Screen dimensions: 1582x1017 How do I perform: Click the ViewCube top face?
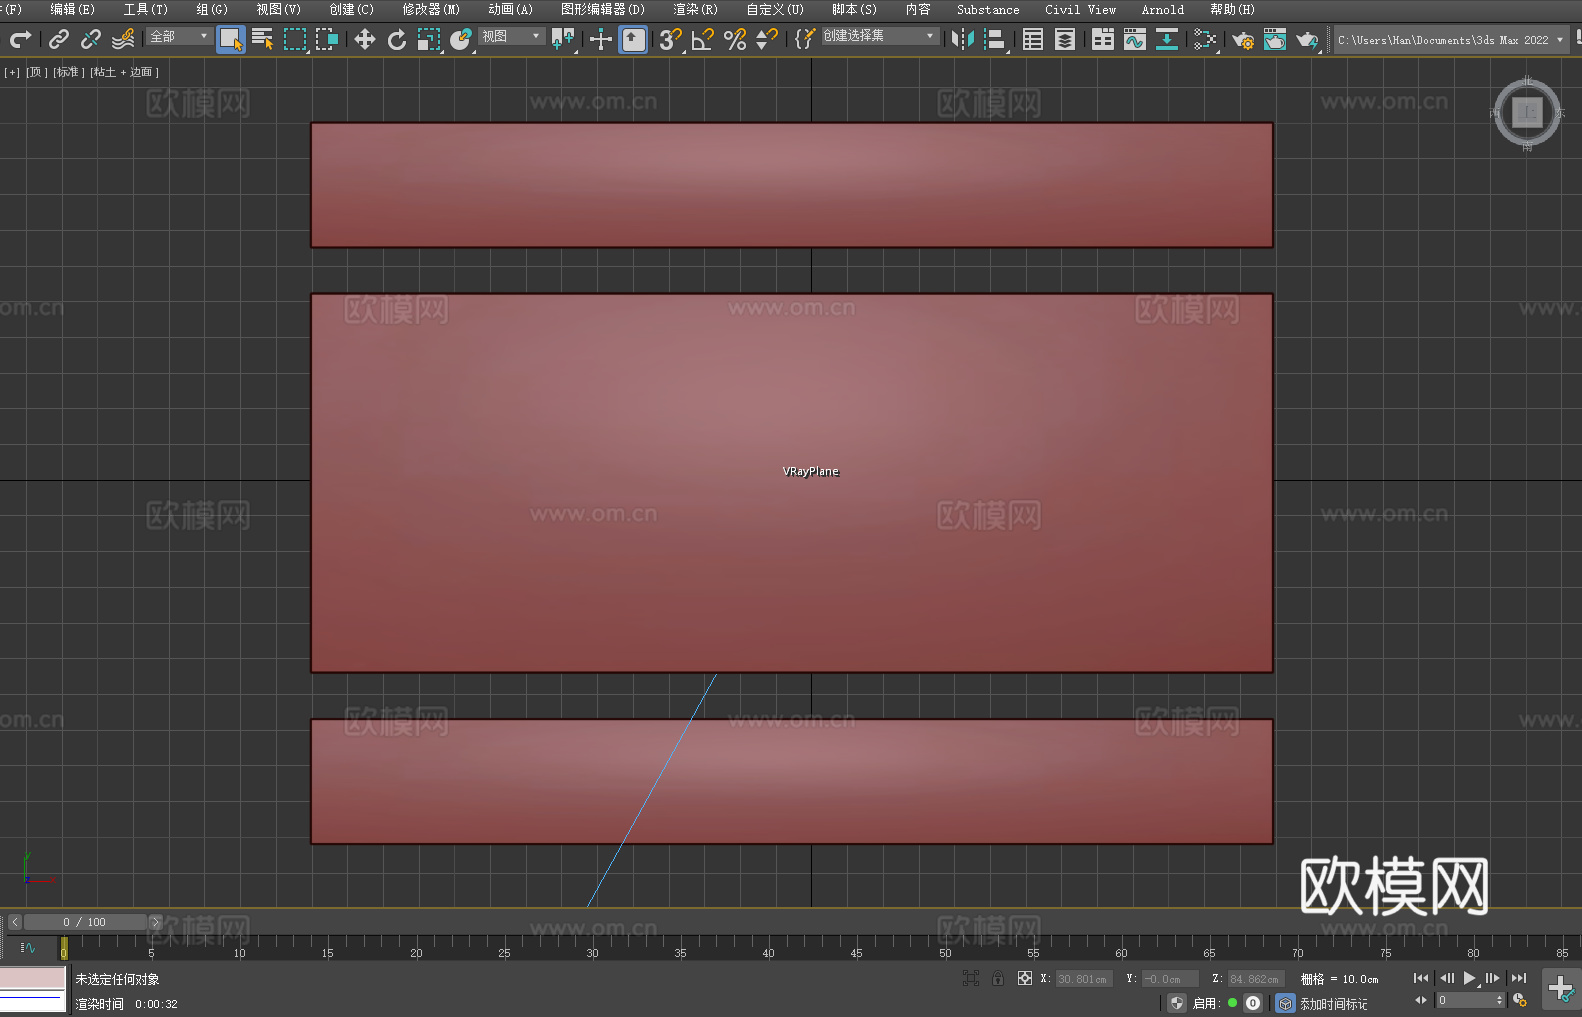click(1527, 112)
